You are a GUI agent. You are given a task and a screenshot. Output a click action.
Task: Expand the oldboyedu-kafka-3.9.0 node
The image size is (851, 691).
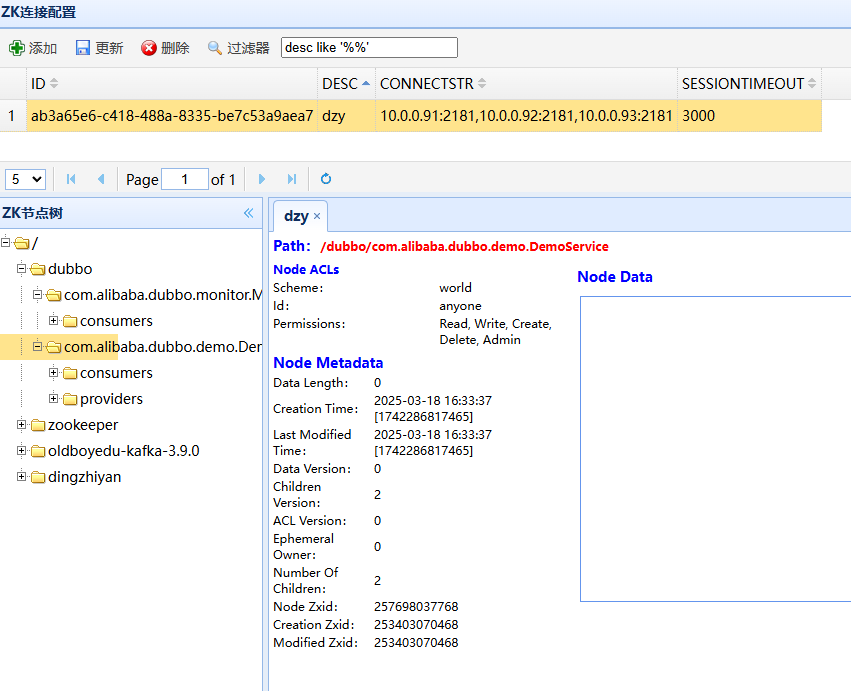(x=22, y=451)
